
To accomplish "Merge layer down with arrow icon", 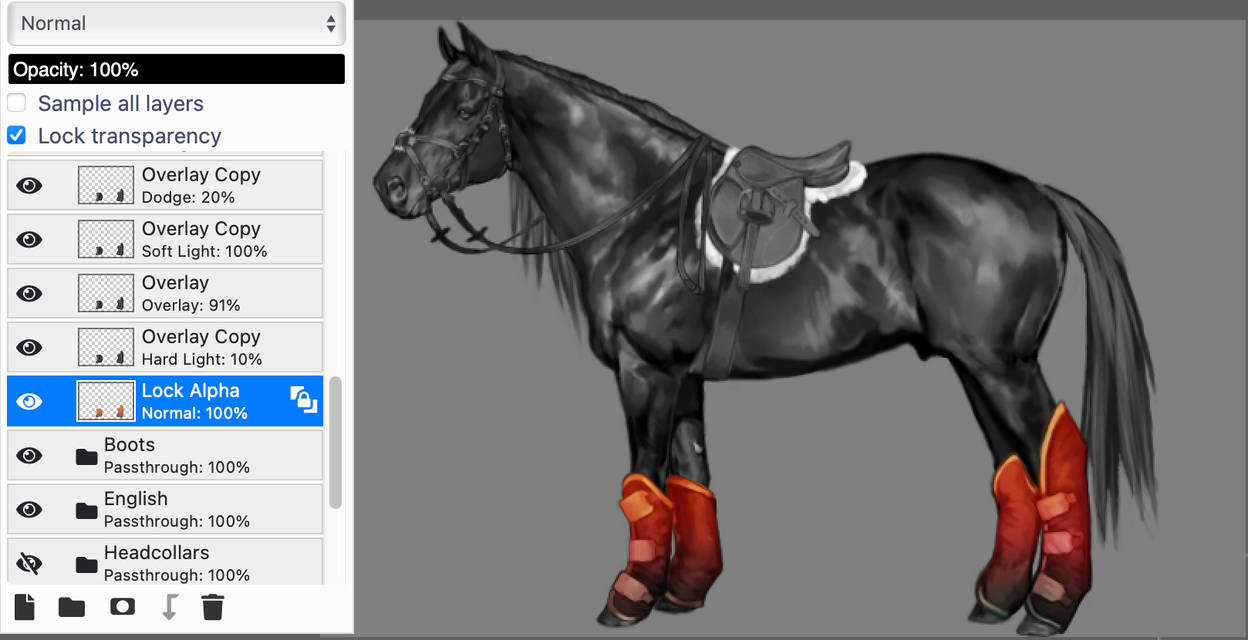I will [x=169, y=606].
